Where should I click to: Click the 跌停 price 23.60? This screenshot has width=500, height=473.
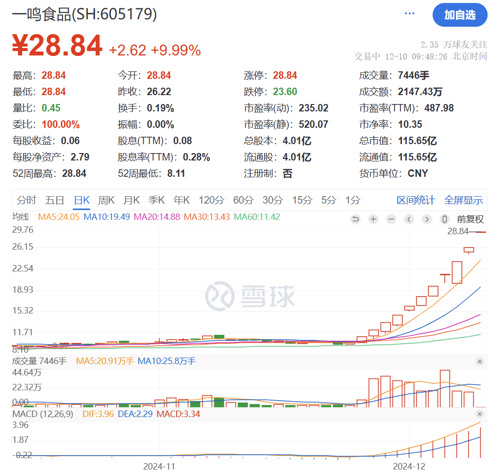[285, 92]
